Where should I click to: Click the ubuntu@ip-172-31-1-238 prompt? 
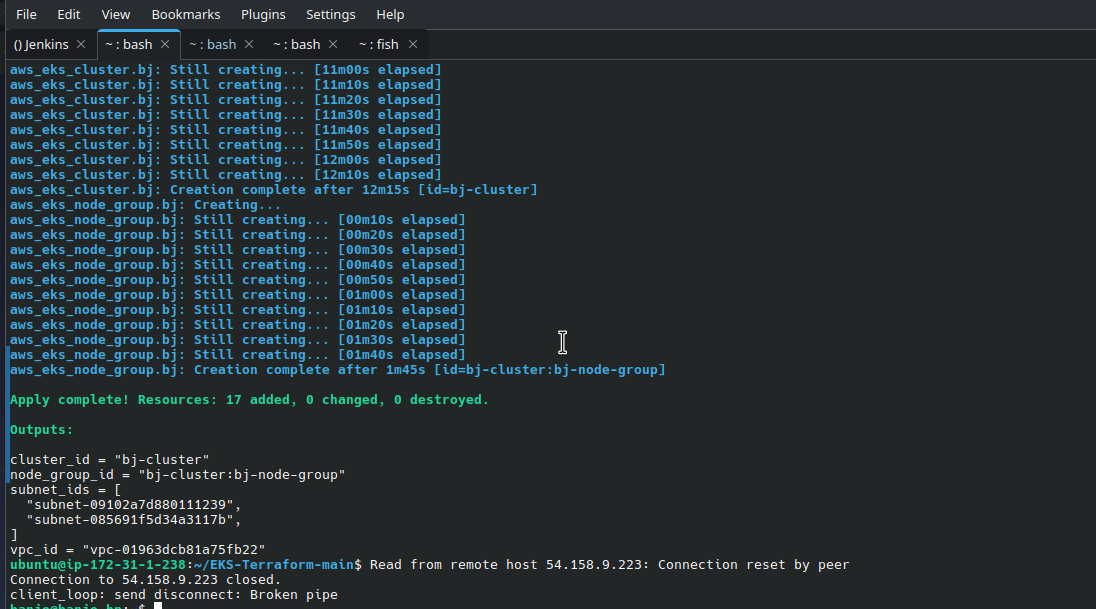[x=186, y=565]
